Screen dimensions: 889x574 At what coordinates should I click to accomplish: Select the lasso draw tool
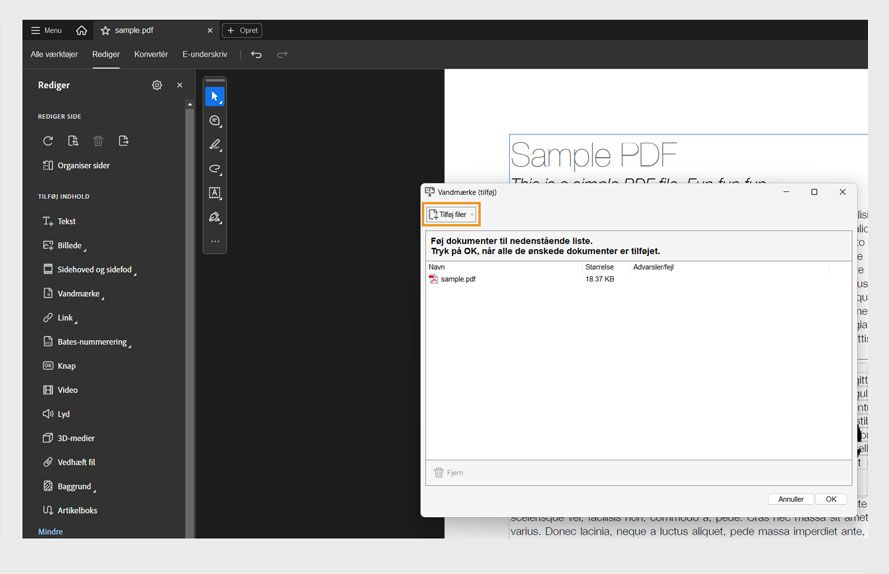215,169
